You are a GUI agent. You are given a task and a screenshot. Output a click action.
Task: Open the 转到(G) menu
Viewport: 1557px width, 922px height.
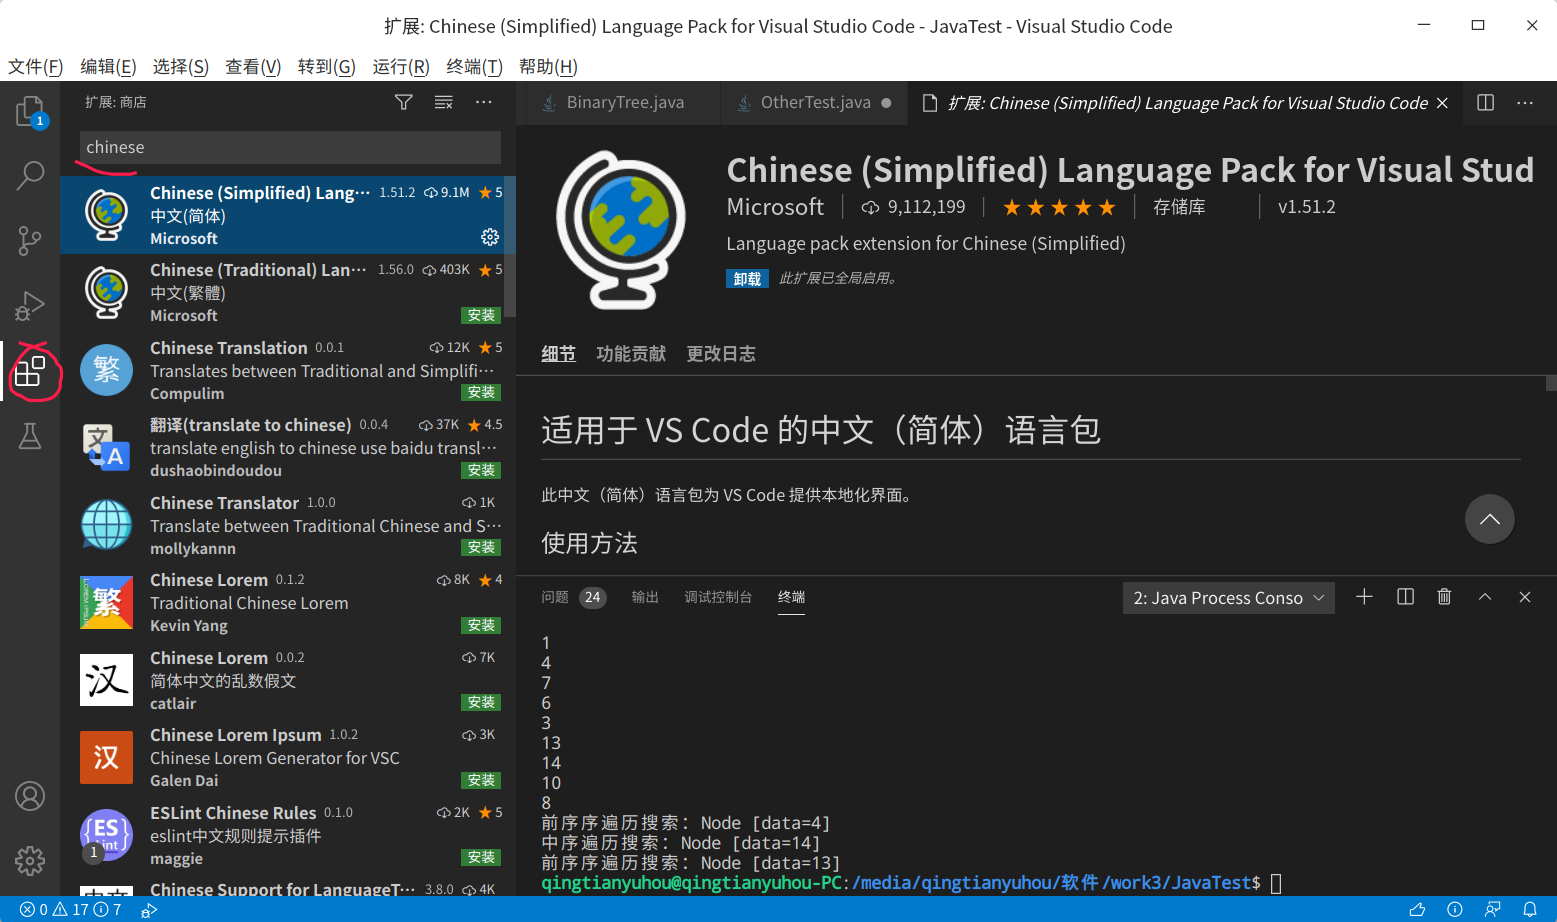327,67
